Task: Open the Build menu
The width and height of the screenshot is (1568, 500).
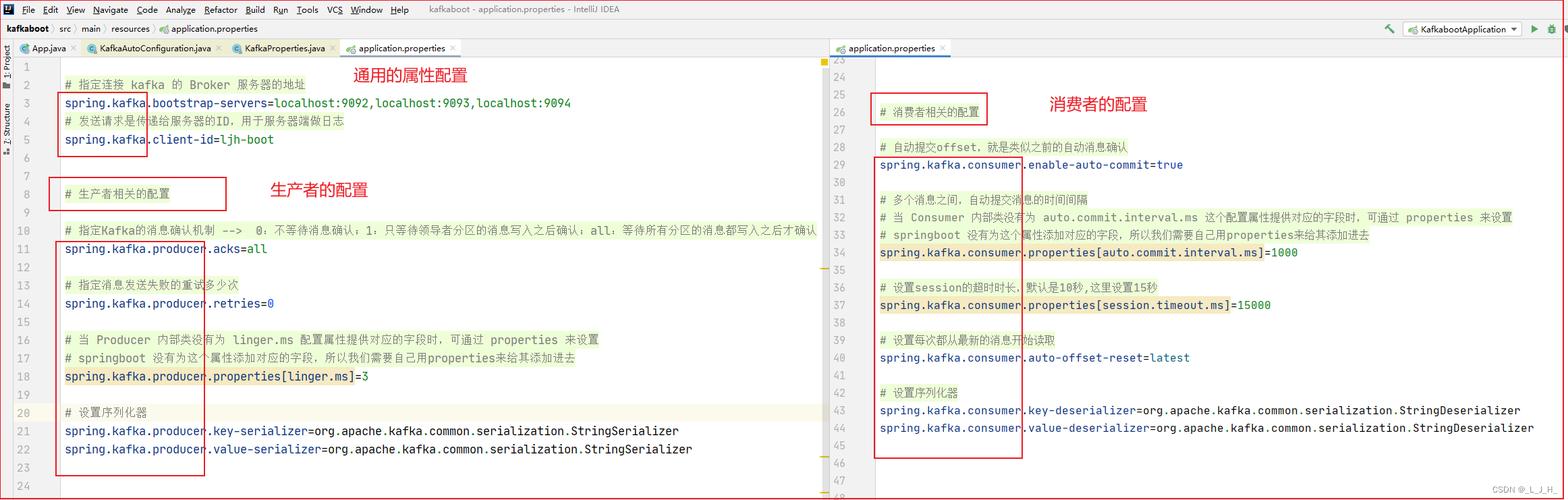Action: point(255,10)
